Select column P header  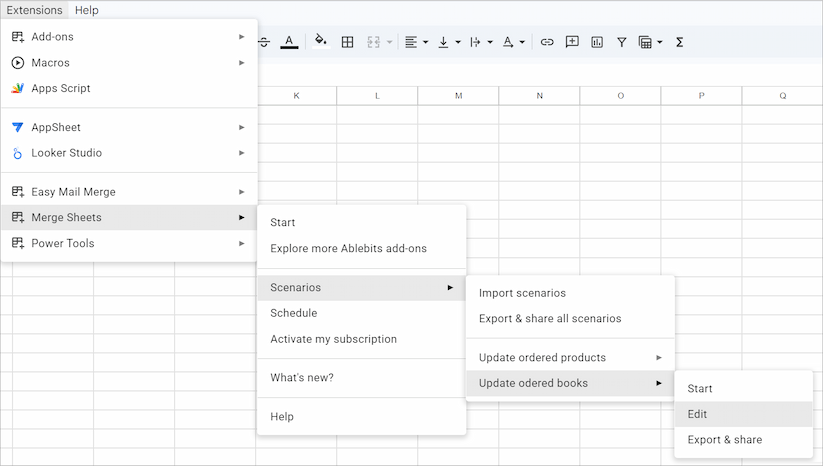pos(701,96)
